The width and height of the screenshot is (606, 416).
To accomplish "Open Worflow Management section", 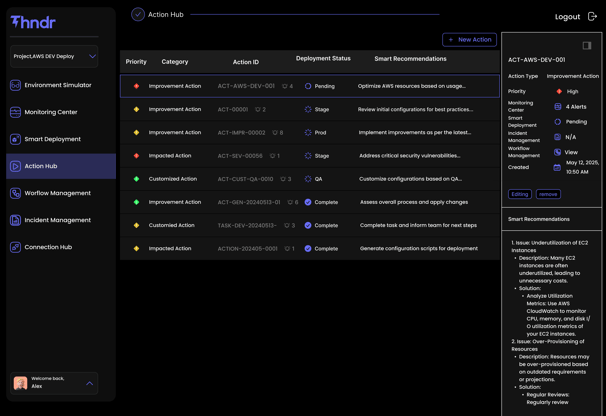I will click(58, 193).
